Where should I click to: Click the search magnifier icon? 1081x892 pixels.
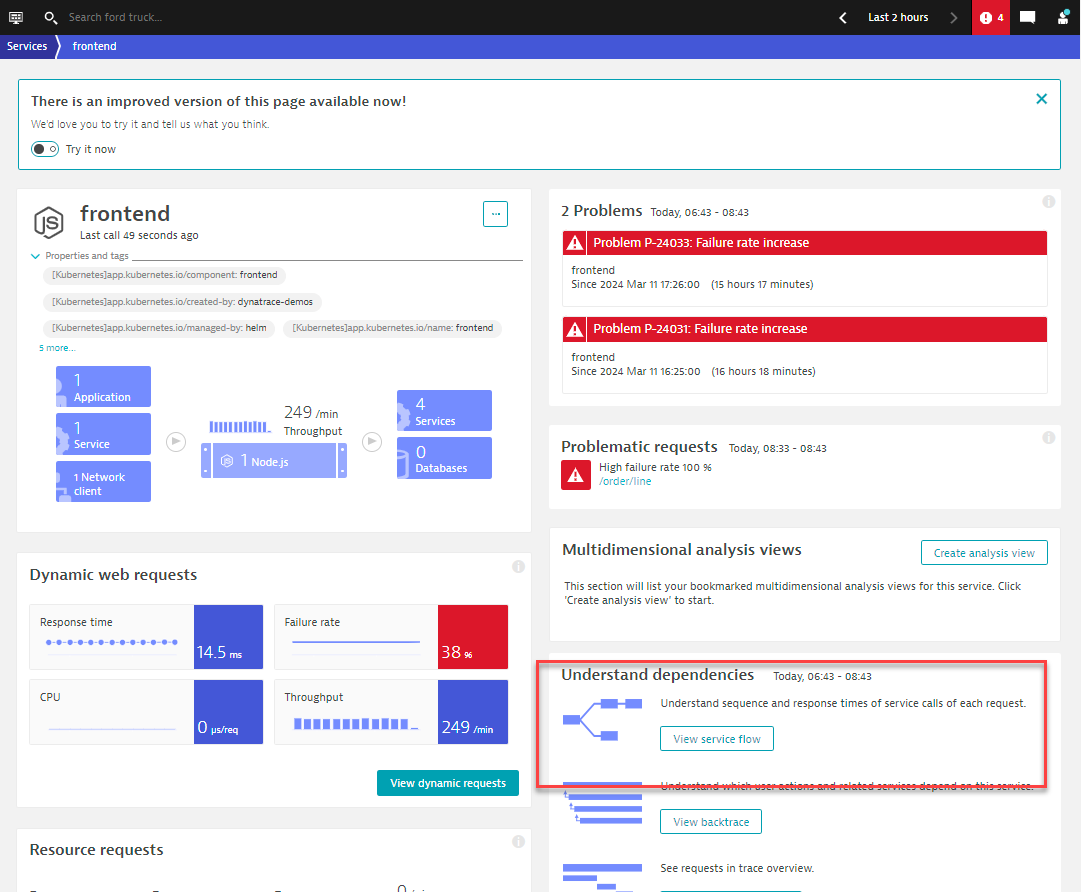51,17
